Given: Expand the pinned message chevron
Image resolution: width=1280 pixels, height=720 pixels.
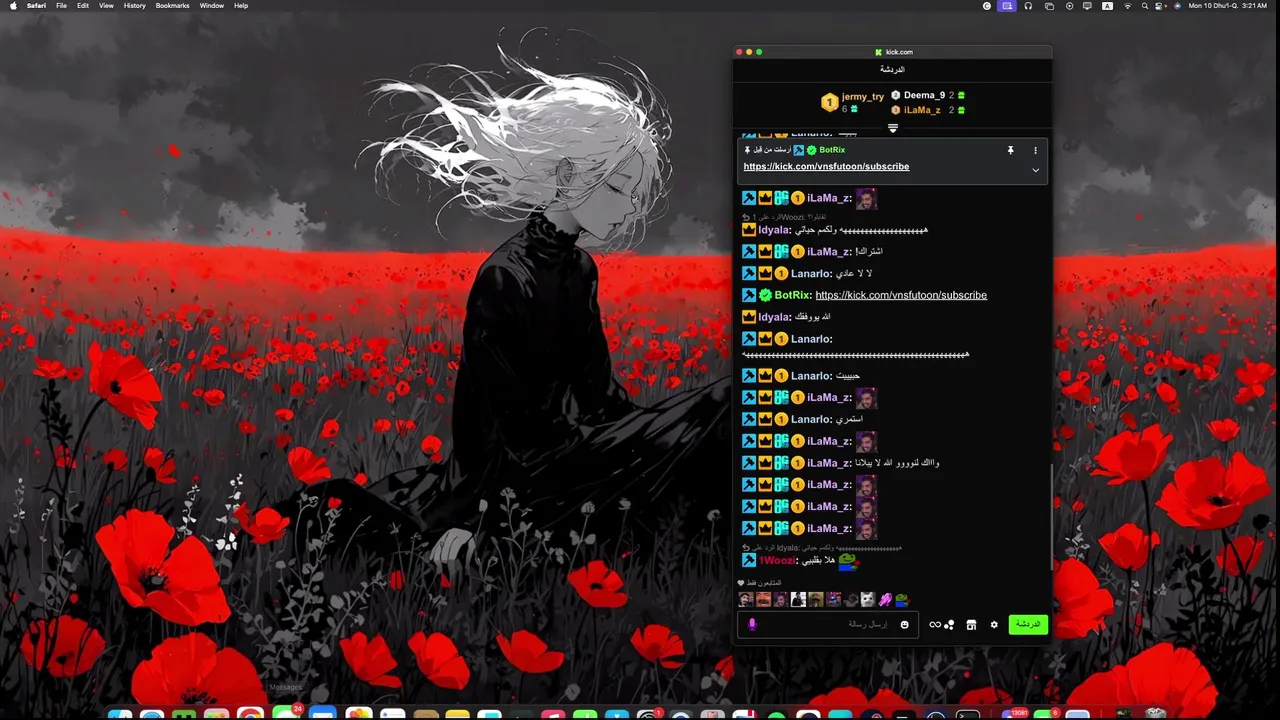Looking at the screenshot, I should (x=1035, y=170).
